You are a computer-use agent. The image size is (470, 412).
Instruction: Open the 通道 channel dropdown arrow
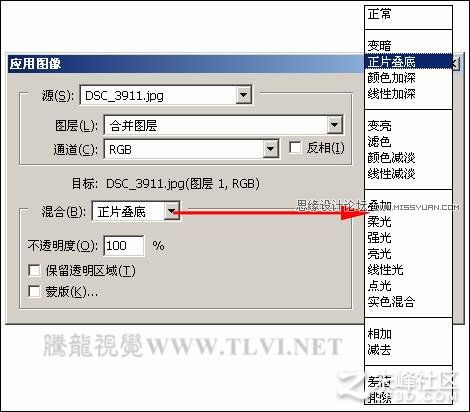click(x=271, y=149)
